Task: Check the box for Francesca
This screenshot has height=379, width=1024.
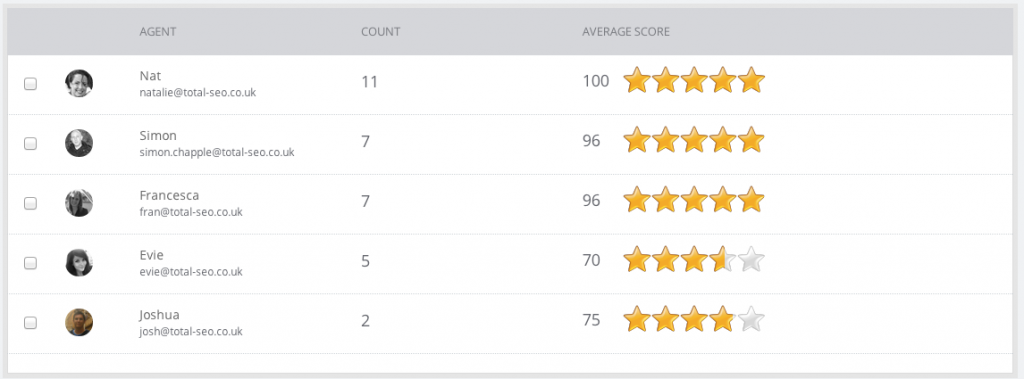Action: (30, 203)
